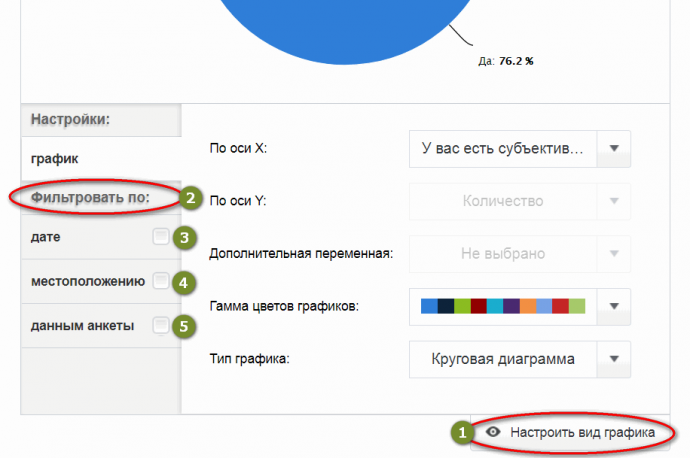Click the Гамма цветов графиков: label
Viewport: 690px width, 458px height.
click(x=284, y=306)
